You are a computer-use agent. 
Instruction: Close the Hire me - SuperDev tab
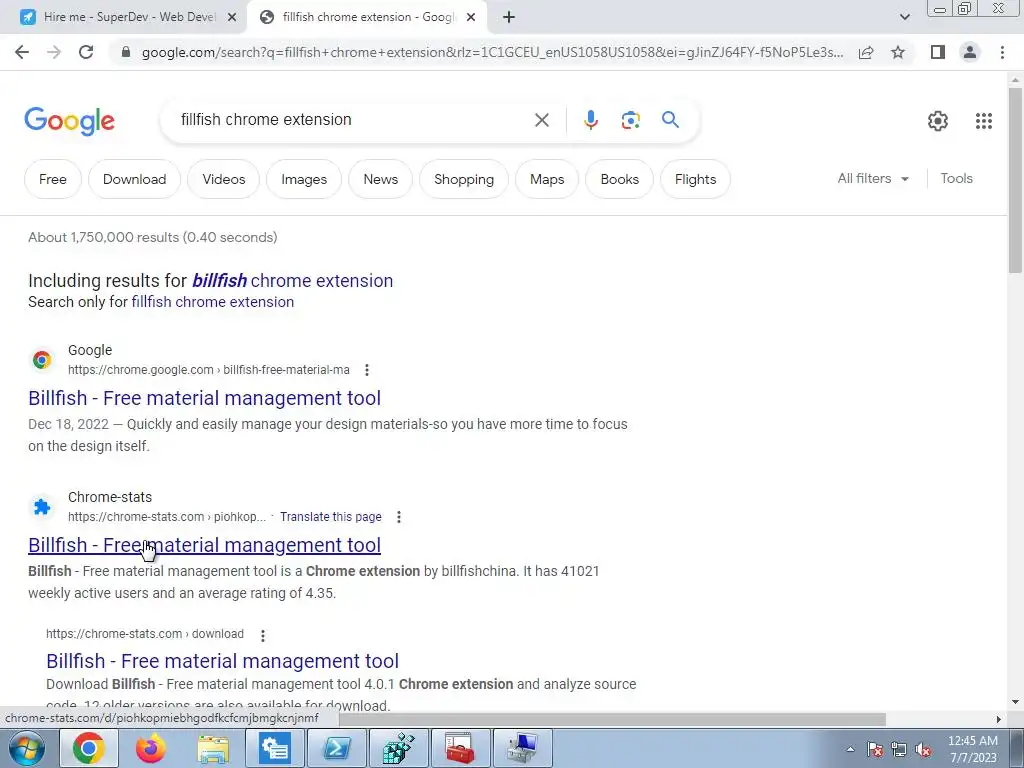tap(232, 17)
